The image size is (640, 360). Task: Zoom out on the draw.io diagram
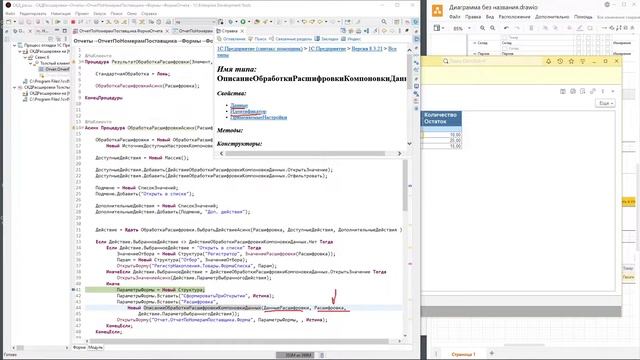click(x=493, y=28)
